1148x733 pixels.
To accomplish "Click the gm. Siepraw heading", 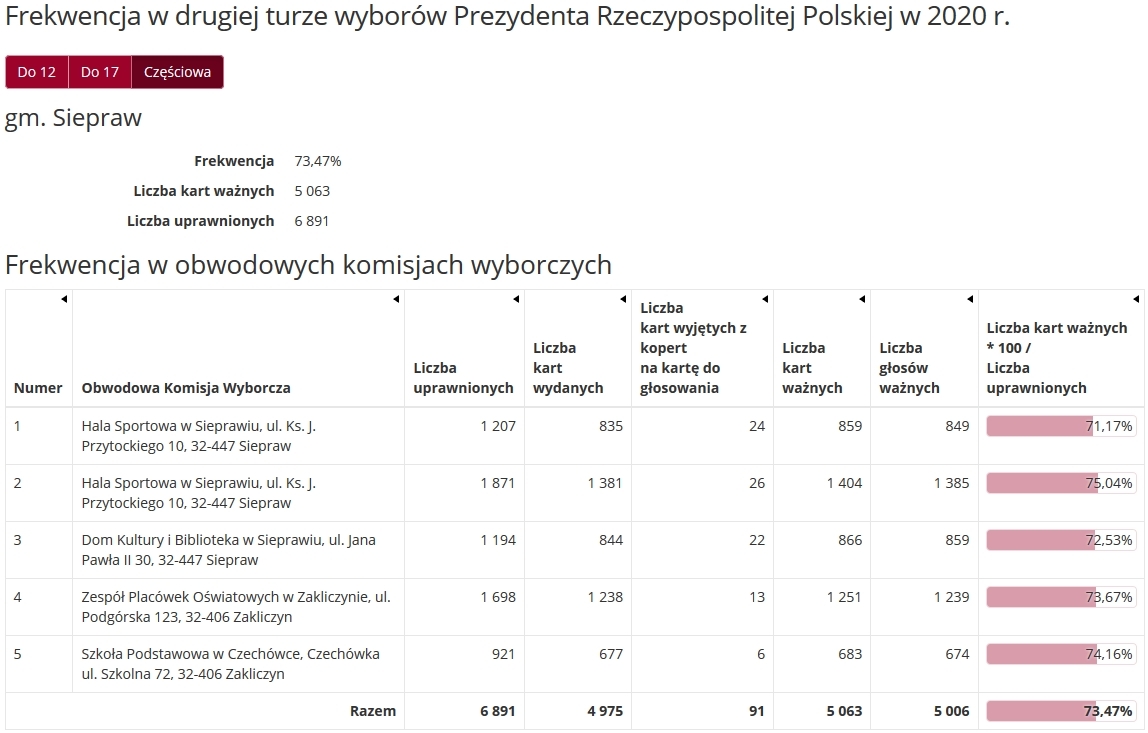I will coord(74,118).
